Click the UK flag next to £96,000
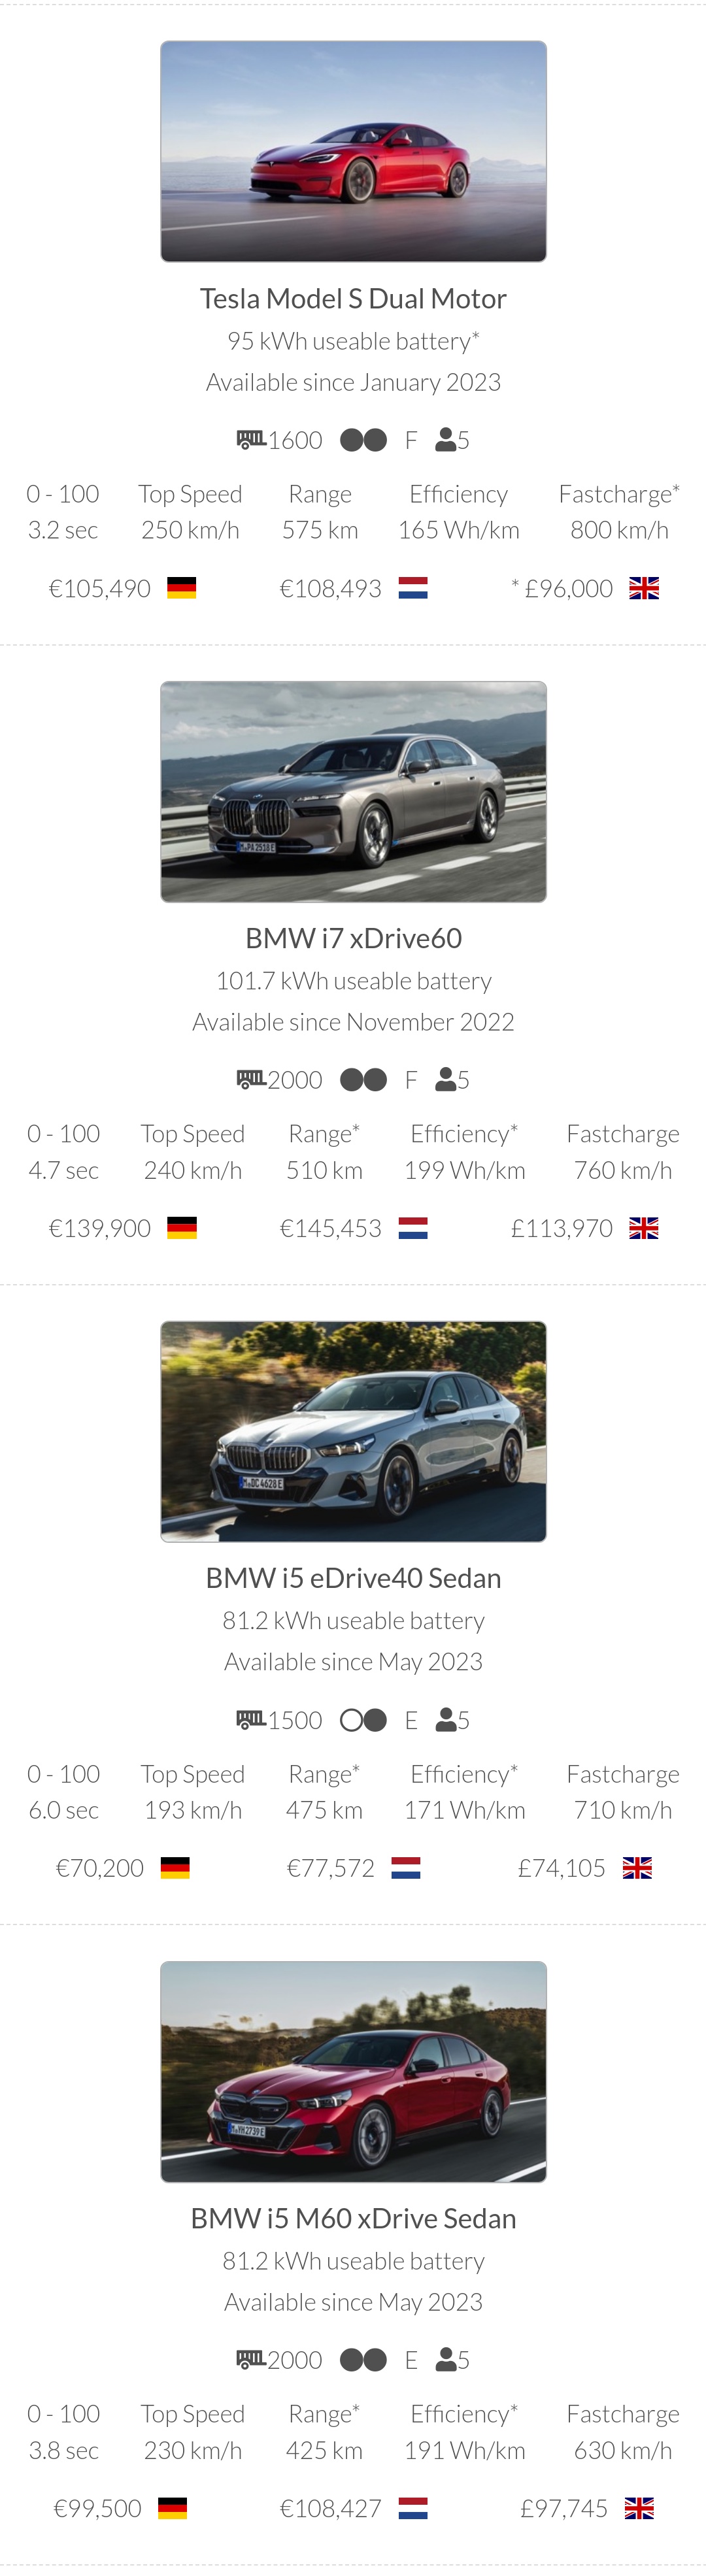This screenshot has height=2576, width=706. tap(644, 588)
